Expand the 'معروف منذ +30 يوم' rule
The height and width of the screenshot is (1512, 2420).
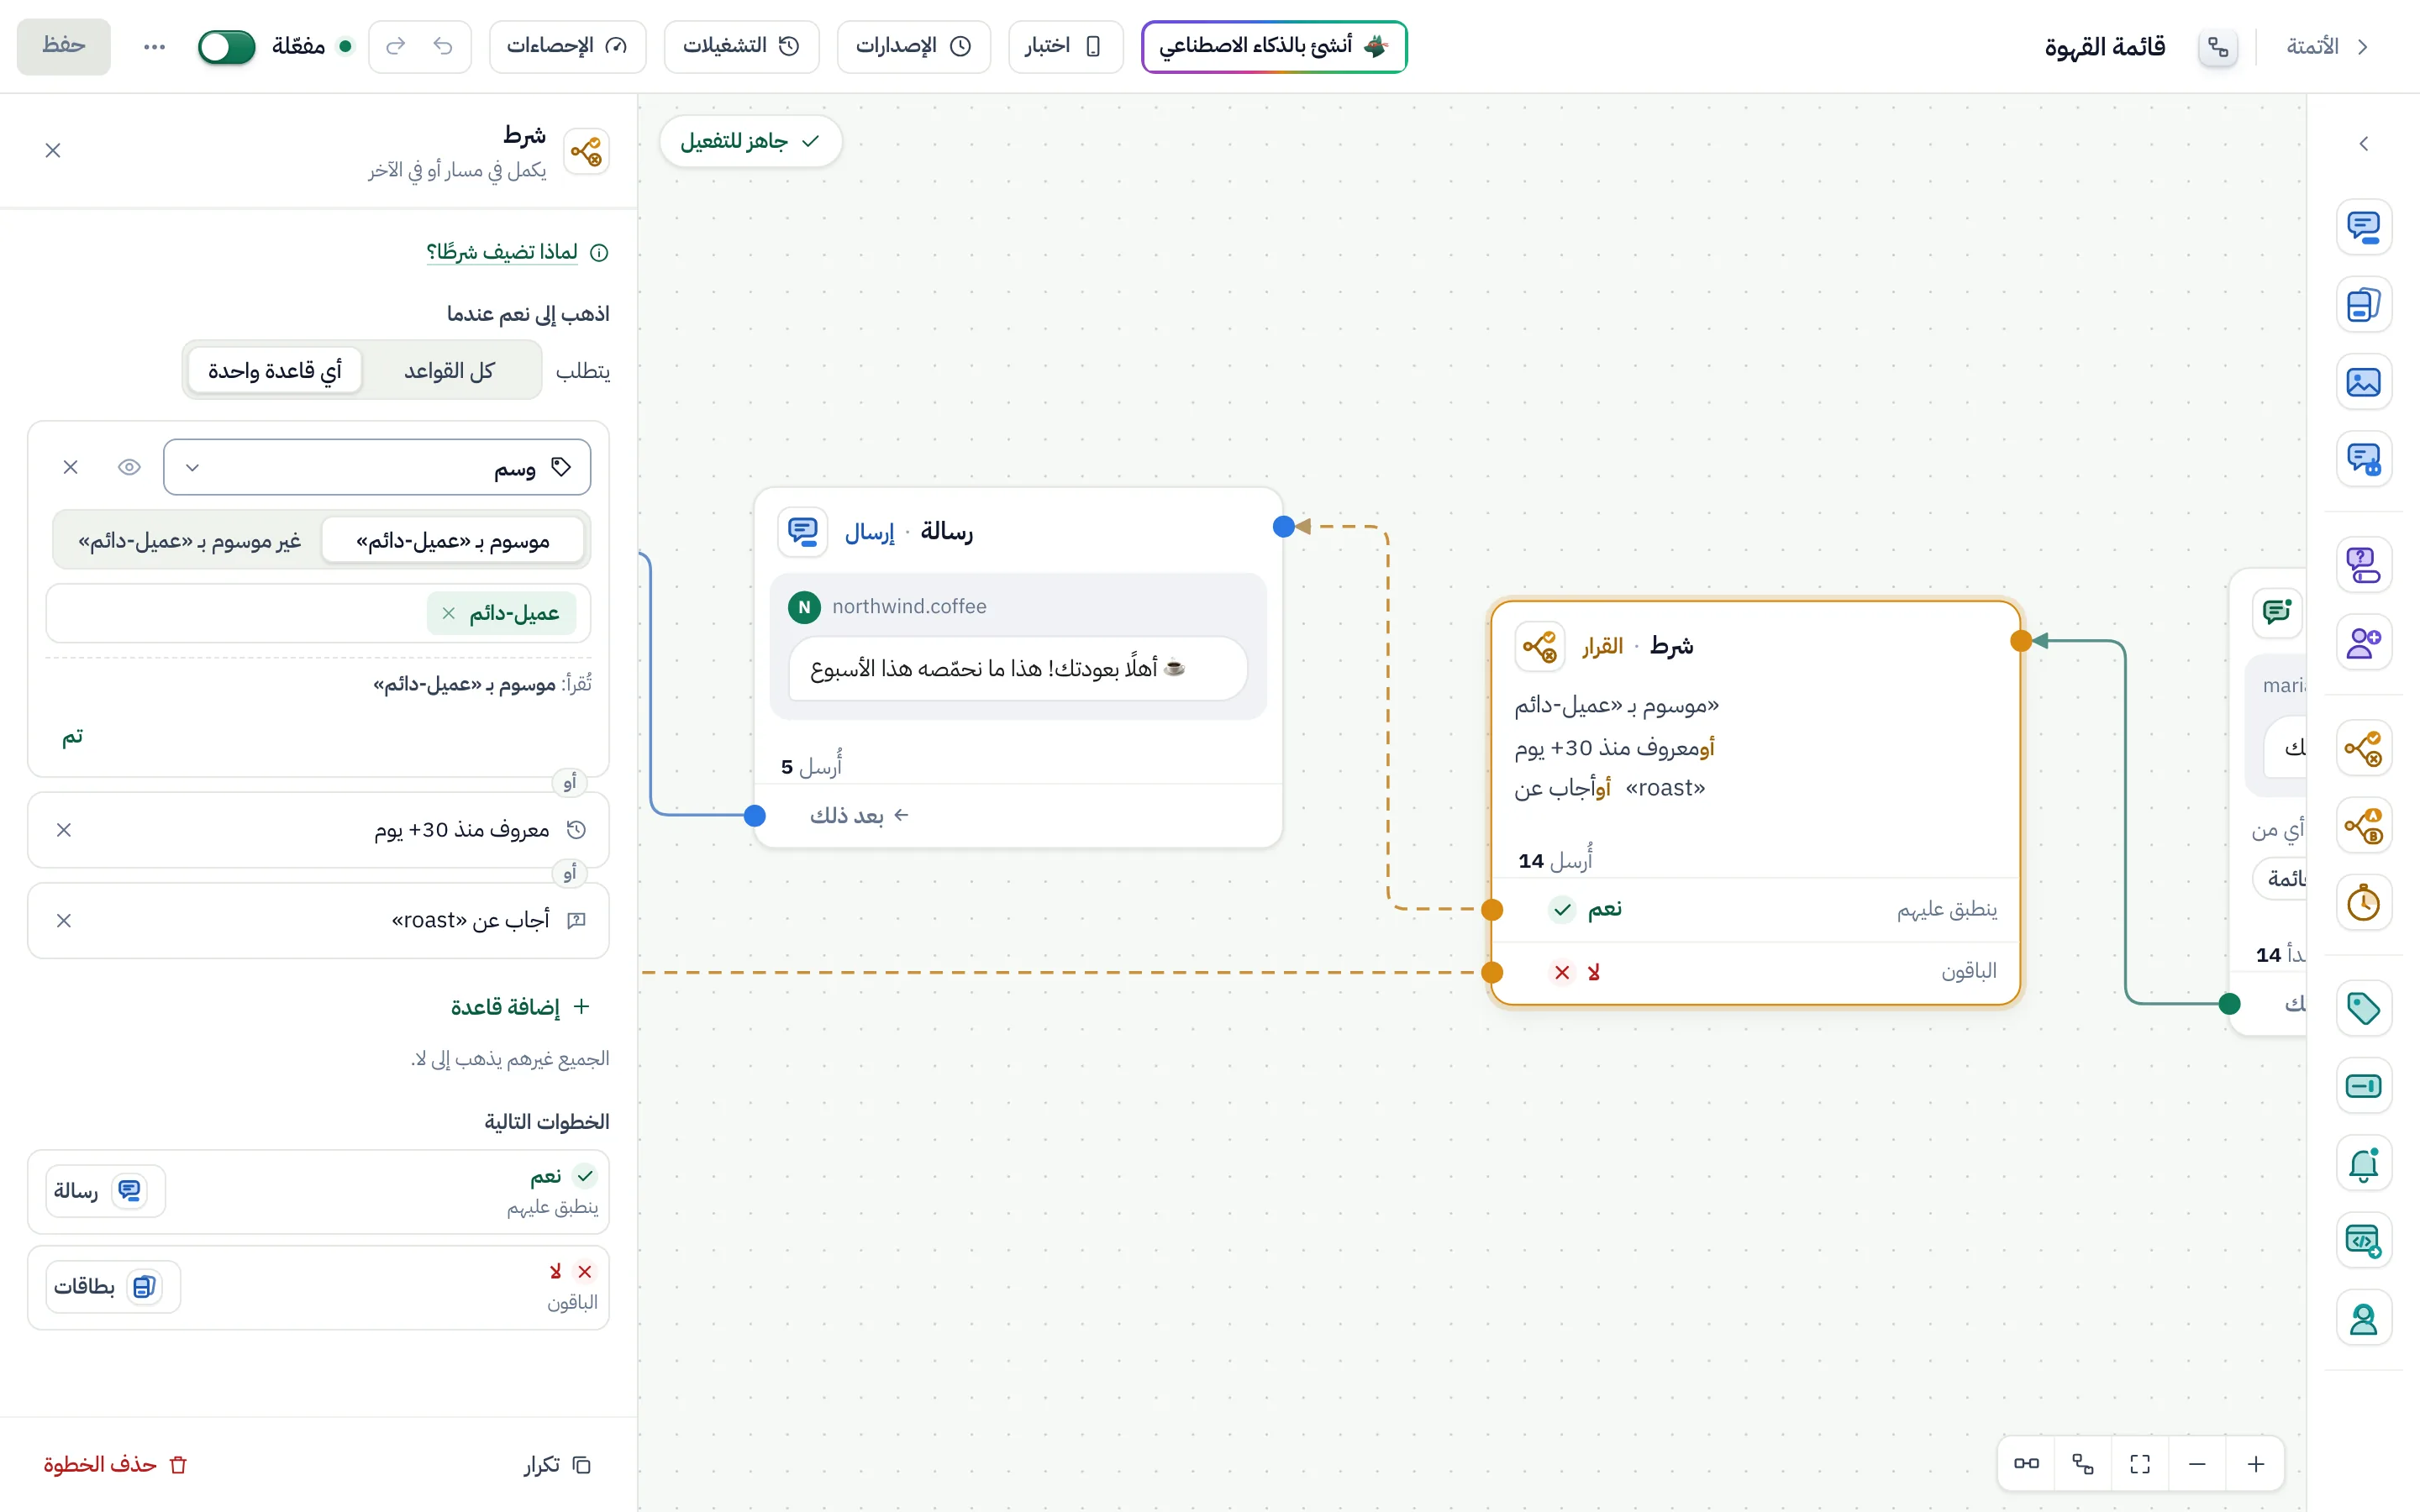pyautogui.click(x=318, y=830)
